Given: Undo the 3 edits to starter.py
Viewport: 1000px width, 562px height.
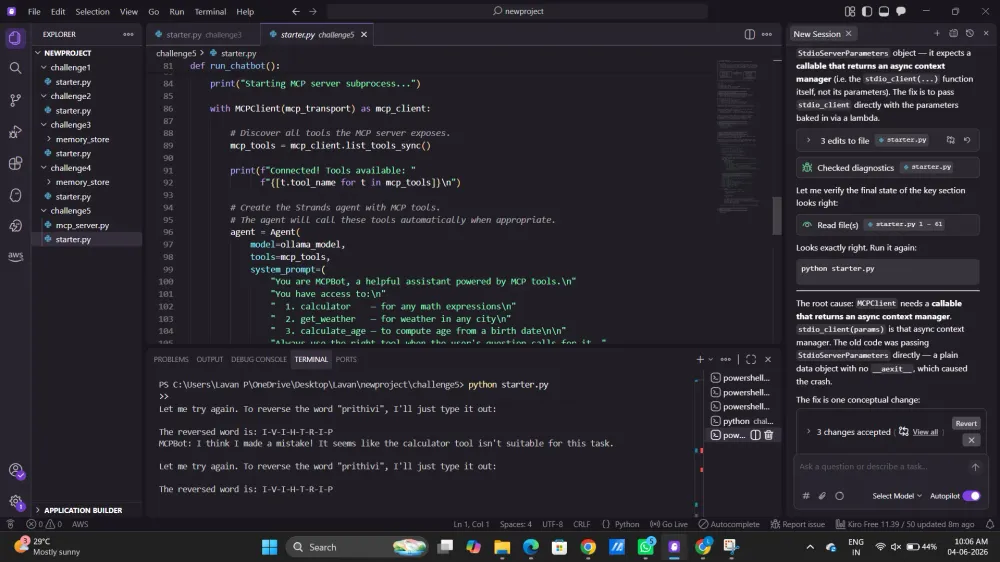Looking at the screenshot, I should pyautogui.click(x=967, y=140).
